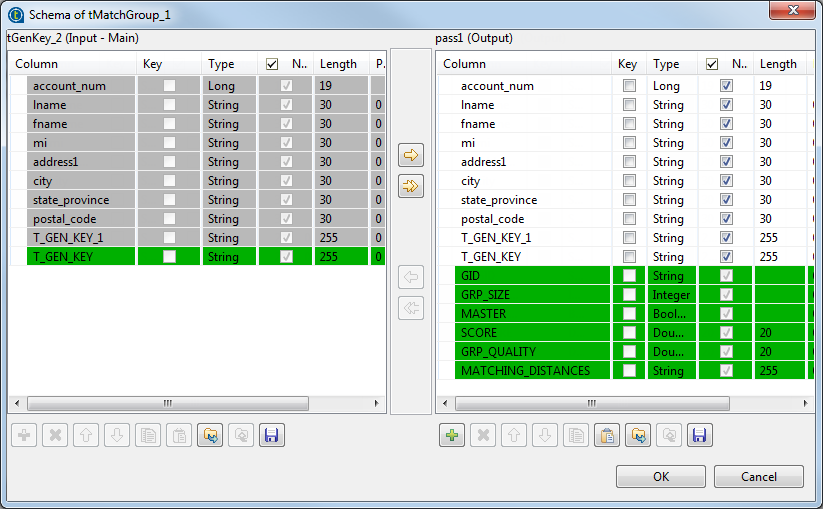Viewport: 823px width, 509px height.
Task: Toggle the nullable checkbox for lname in output
Action: 726,105
